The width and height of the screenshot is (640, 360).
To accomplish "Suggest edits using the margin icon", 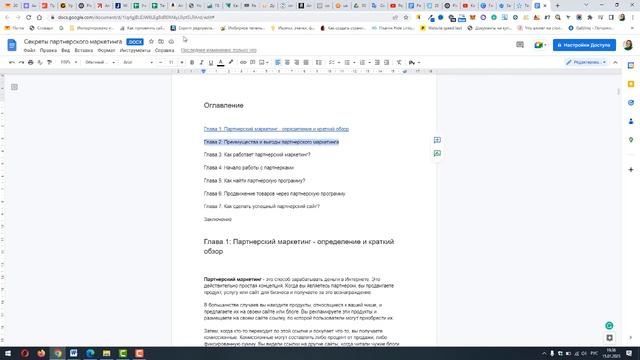I will coord(437,153).
